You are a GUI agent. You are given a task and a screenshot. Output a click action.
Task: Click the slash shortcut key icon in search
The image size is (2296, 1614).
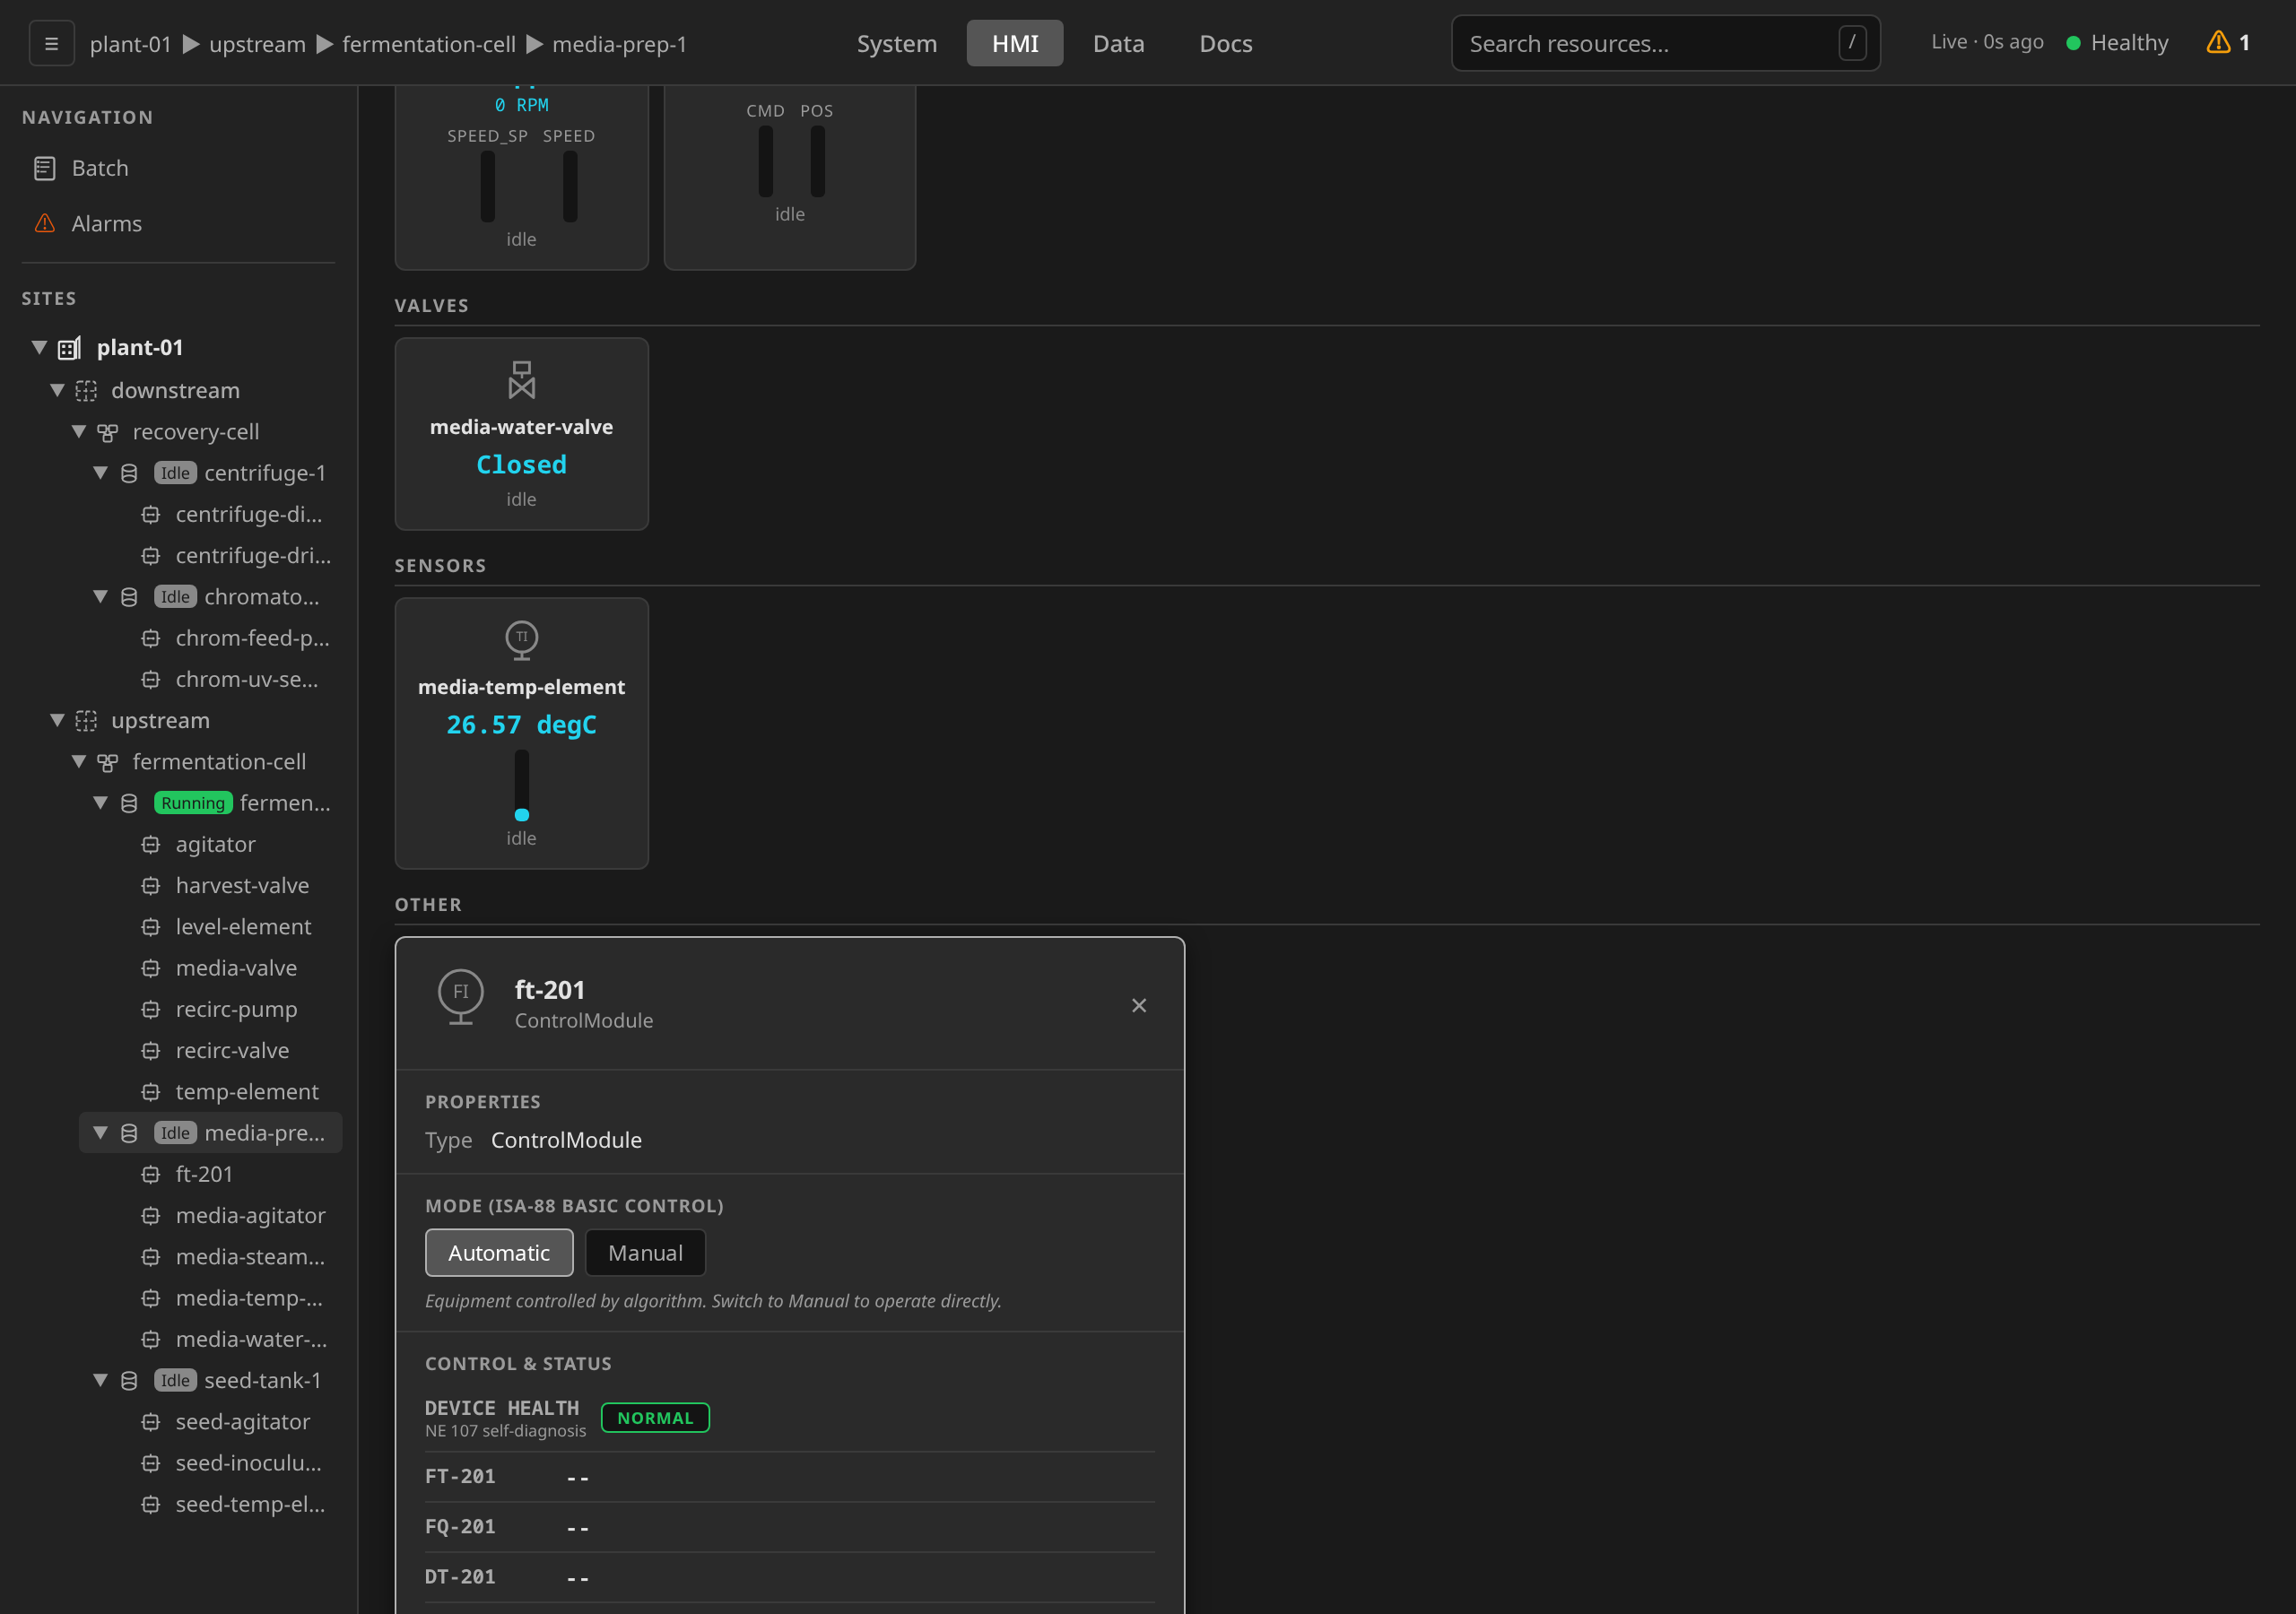[1852, 43]
